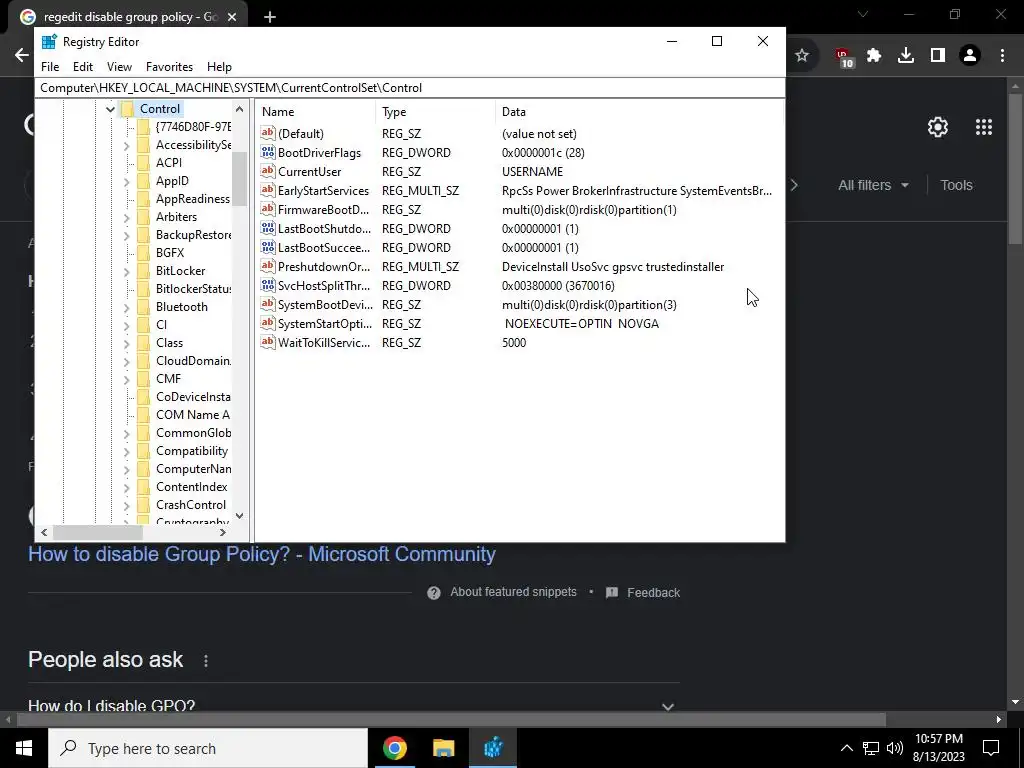Open File Explorer from the taskbar
Viewport: 1024px width, 768px height.
(443, 748)
